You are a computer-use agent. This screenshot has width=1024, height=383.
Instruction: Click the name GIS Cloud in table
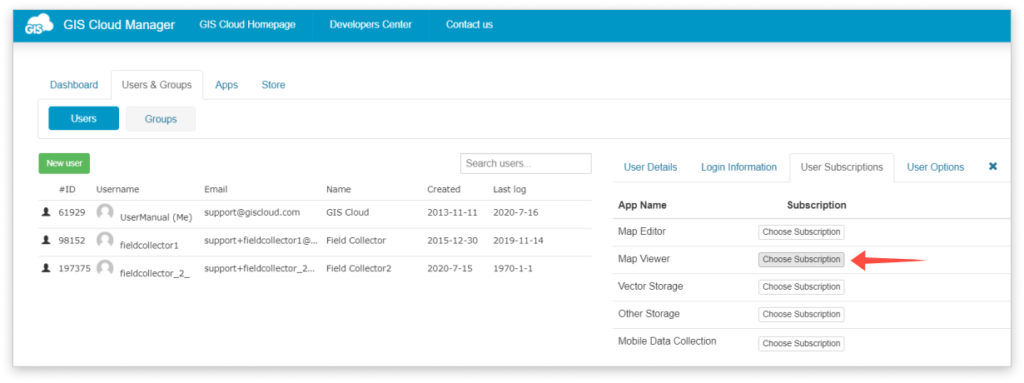click(347, 212)
